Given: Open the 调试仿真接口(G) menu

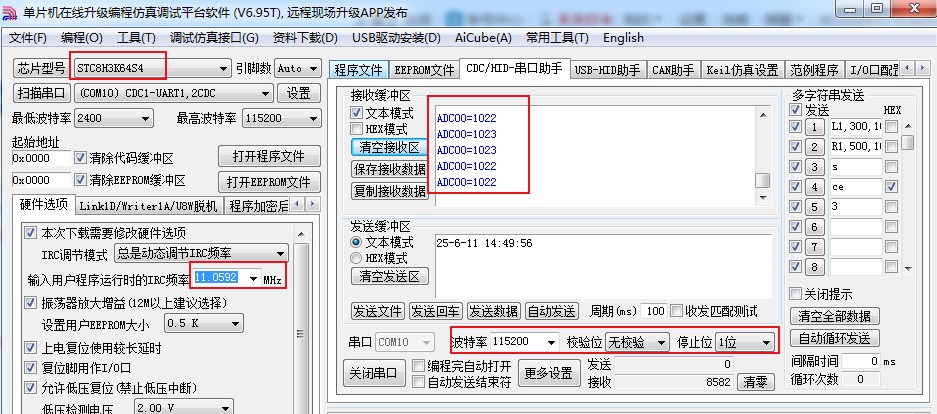Looking at the screenshot, I should (x=214, y=38).
